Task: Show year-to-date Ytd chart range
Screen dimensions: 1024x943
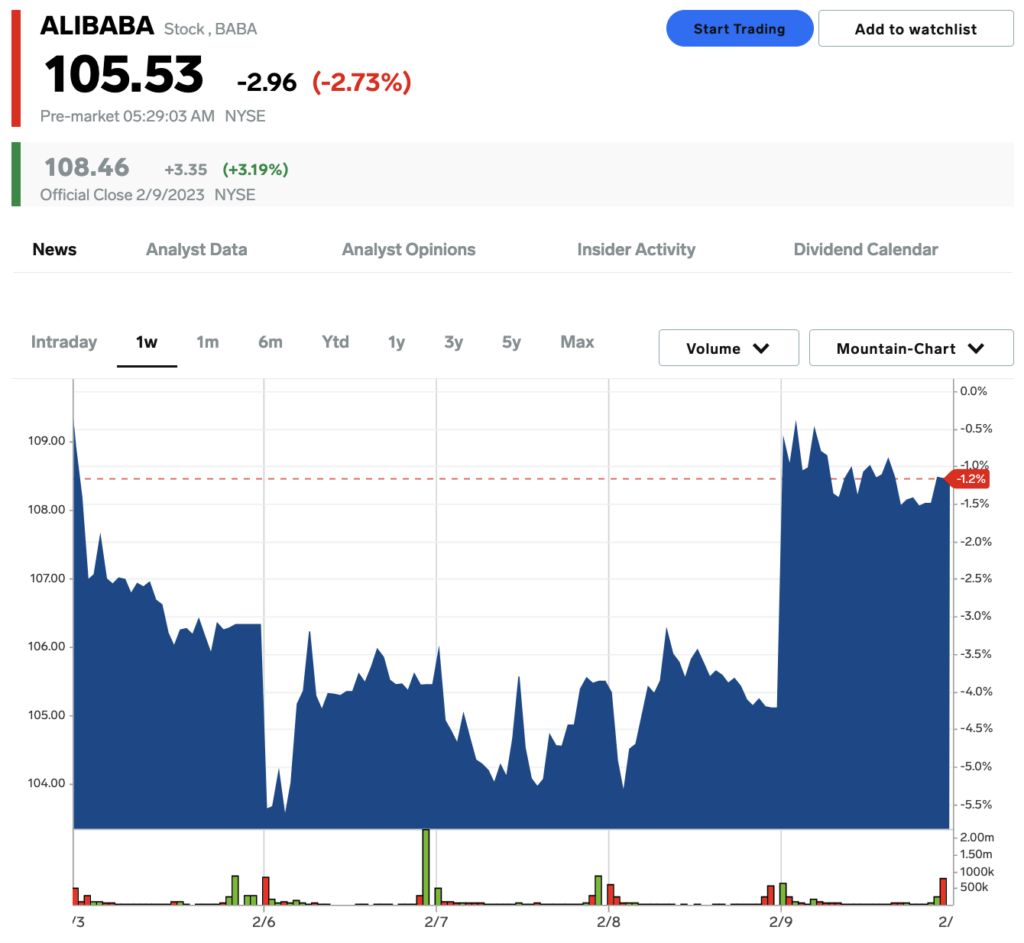Action: (336, 342)
